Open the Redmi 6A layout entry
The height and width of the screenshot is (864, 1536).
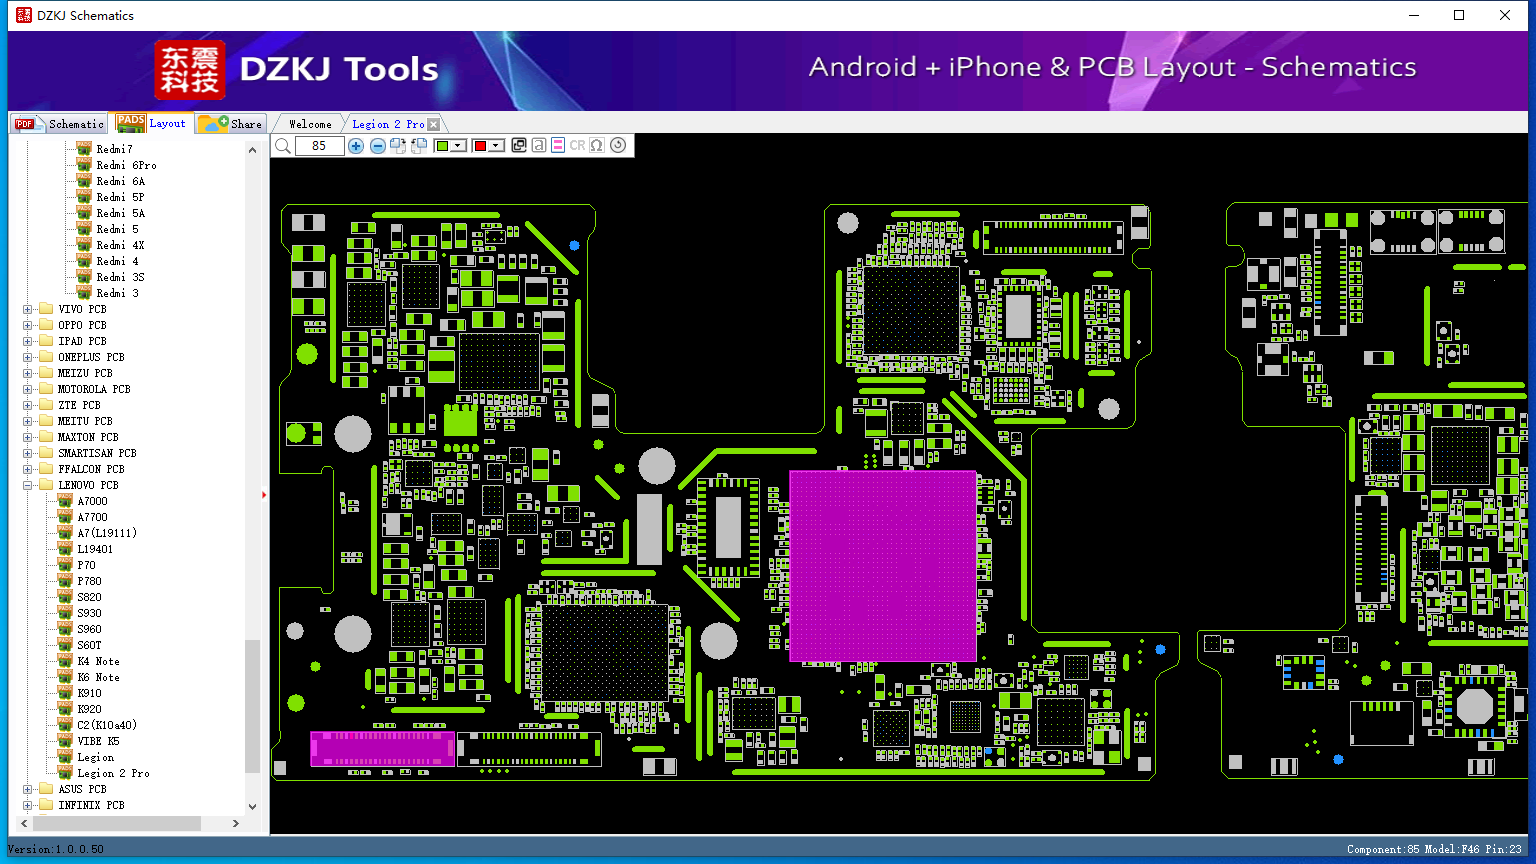(x=120, y=181)
